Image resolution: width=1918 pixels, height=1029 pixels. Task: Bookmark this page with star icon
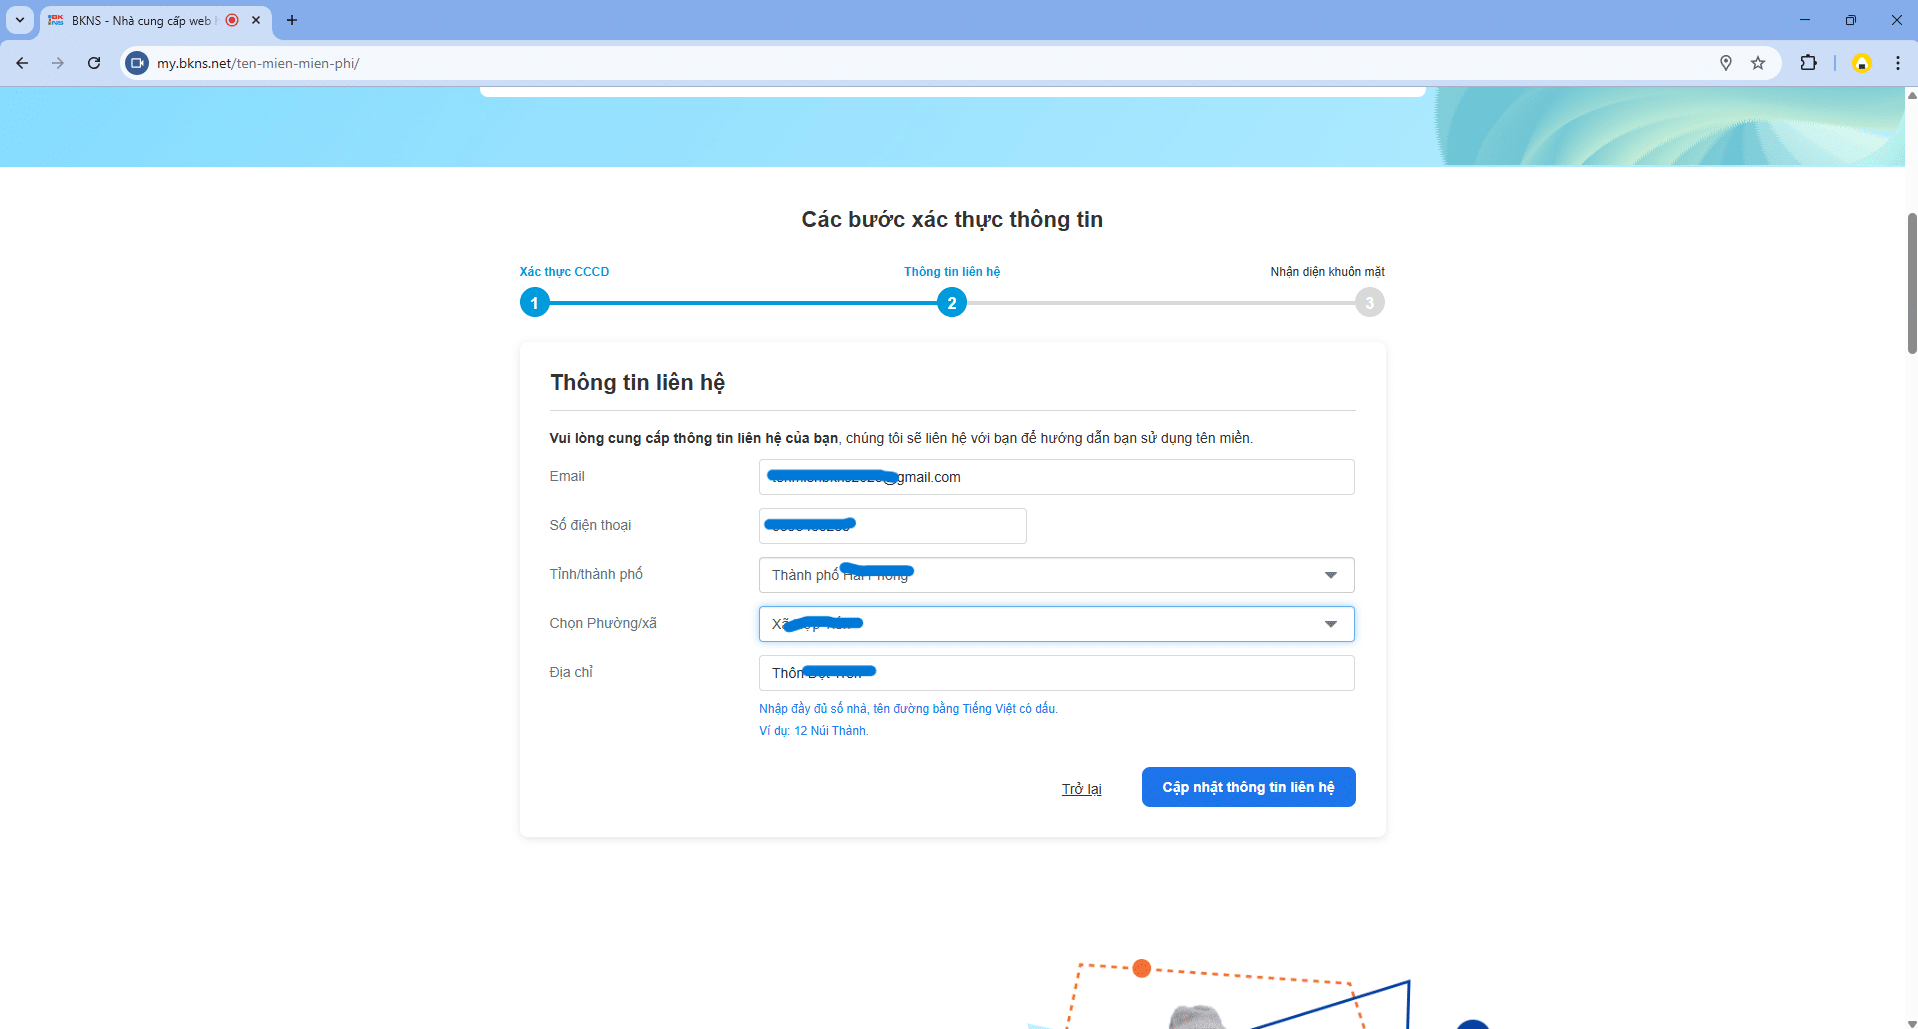[x=1758, y=63]
